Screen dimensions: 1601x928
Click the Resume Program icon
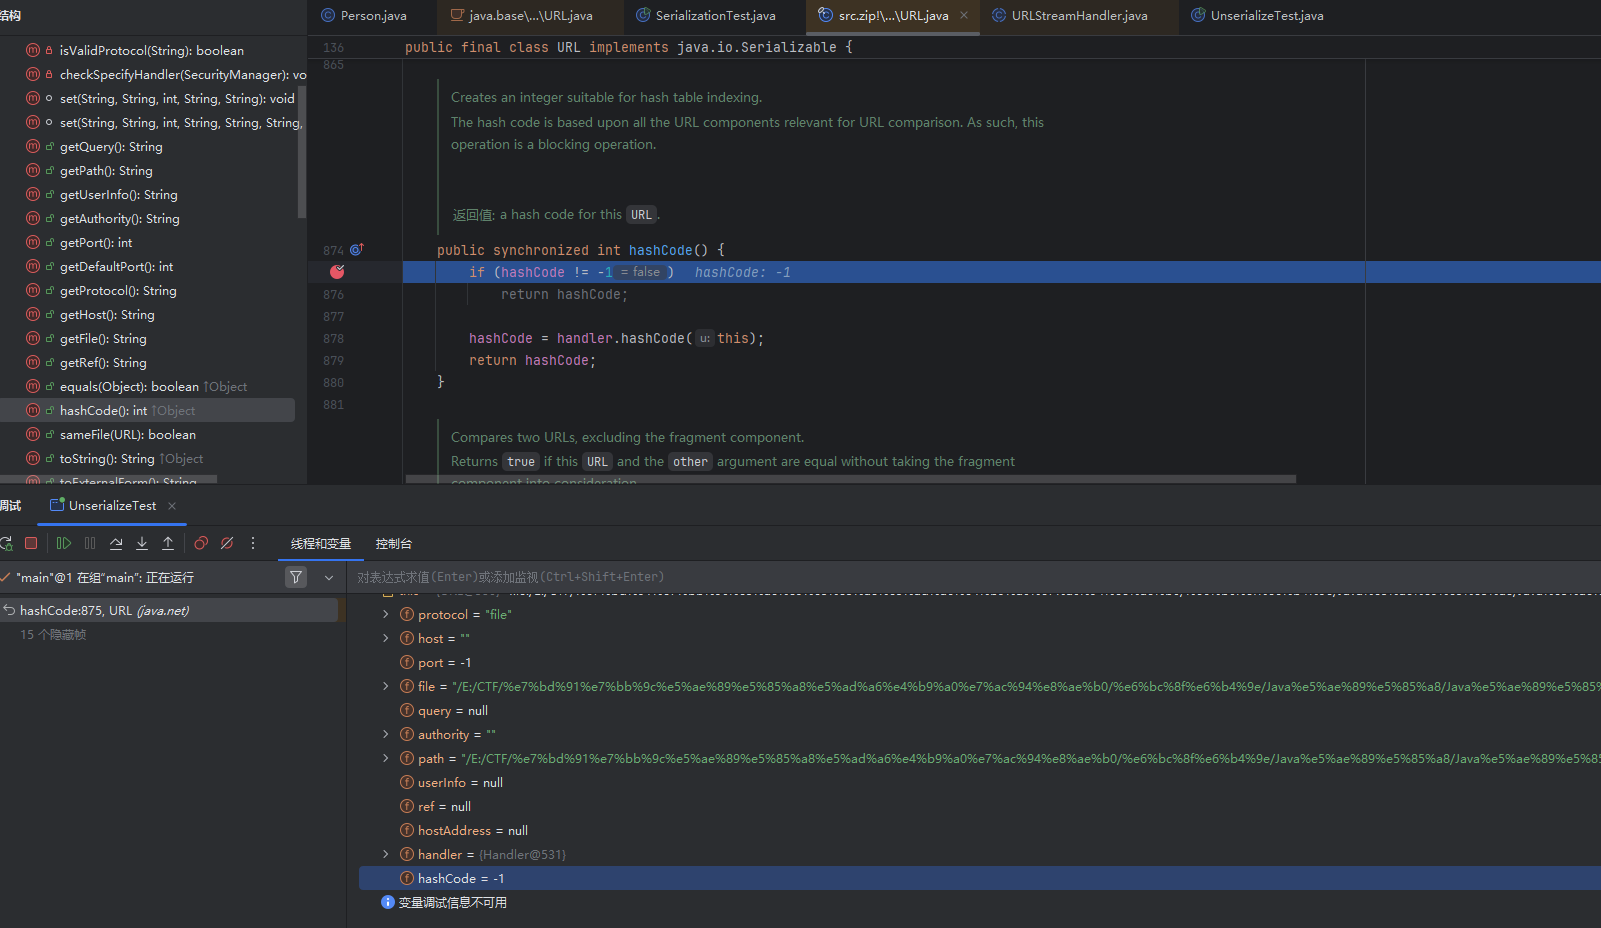tap(64, 543)
